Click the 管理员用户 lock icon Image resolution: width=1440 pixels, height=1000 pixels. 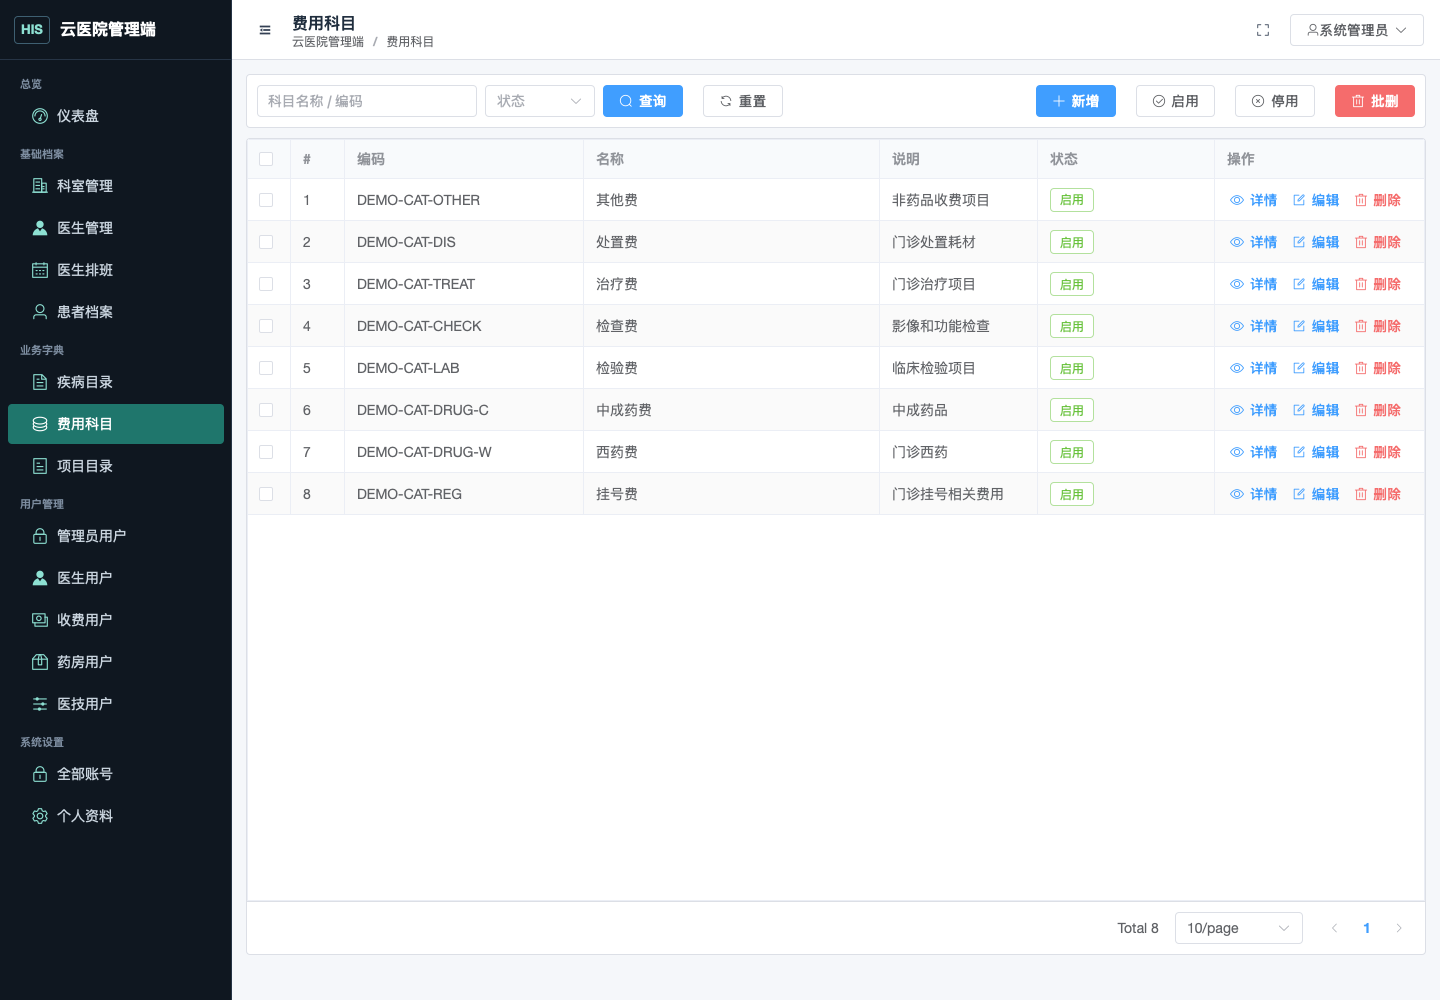point(40,536)
